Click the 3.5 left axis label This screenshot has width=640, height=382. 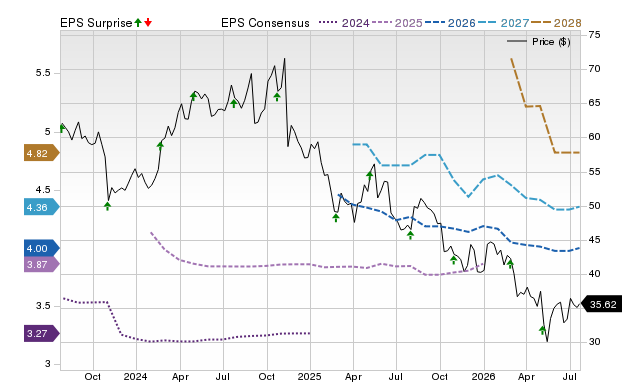[43, 306]
